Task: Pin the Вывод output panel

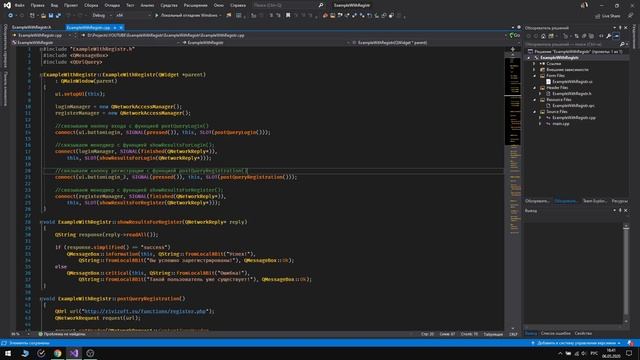Action: point(620,211)
